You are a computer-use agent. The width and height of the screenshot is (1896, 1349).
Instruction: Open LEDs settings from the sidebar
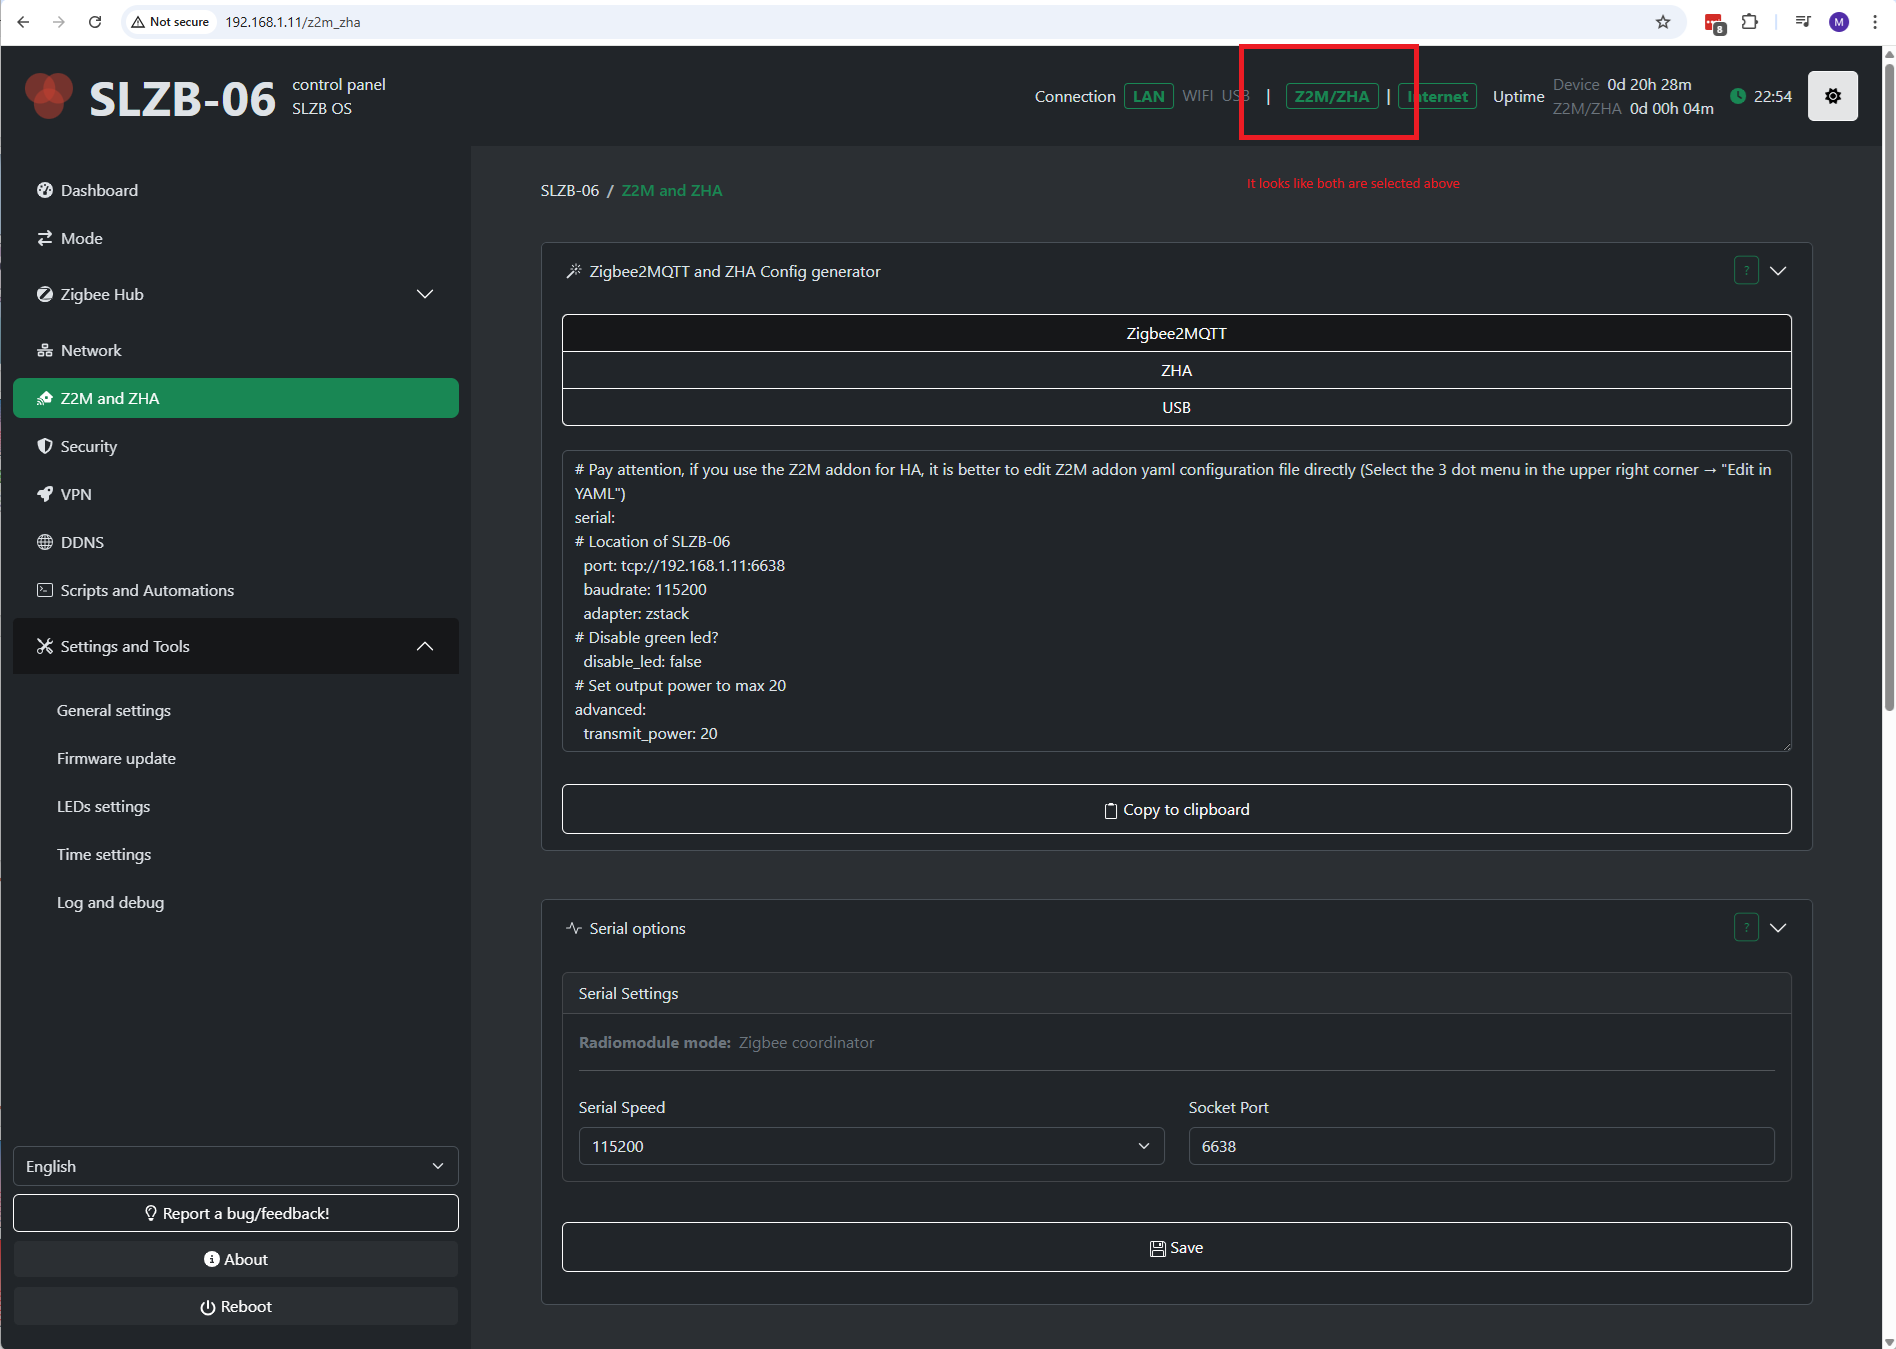click(x=103, y=806)
